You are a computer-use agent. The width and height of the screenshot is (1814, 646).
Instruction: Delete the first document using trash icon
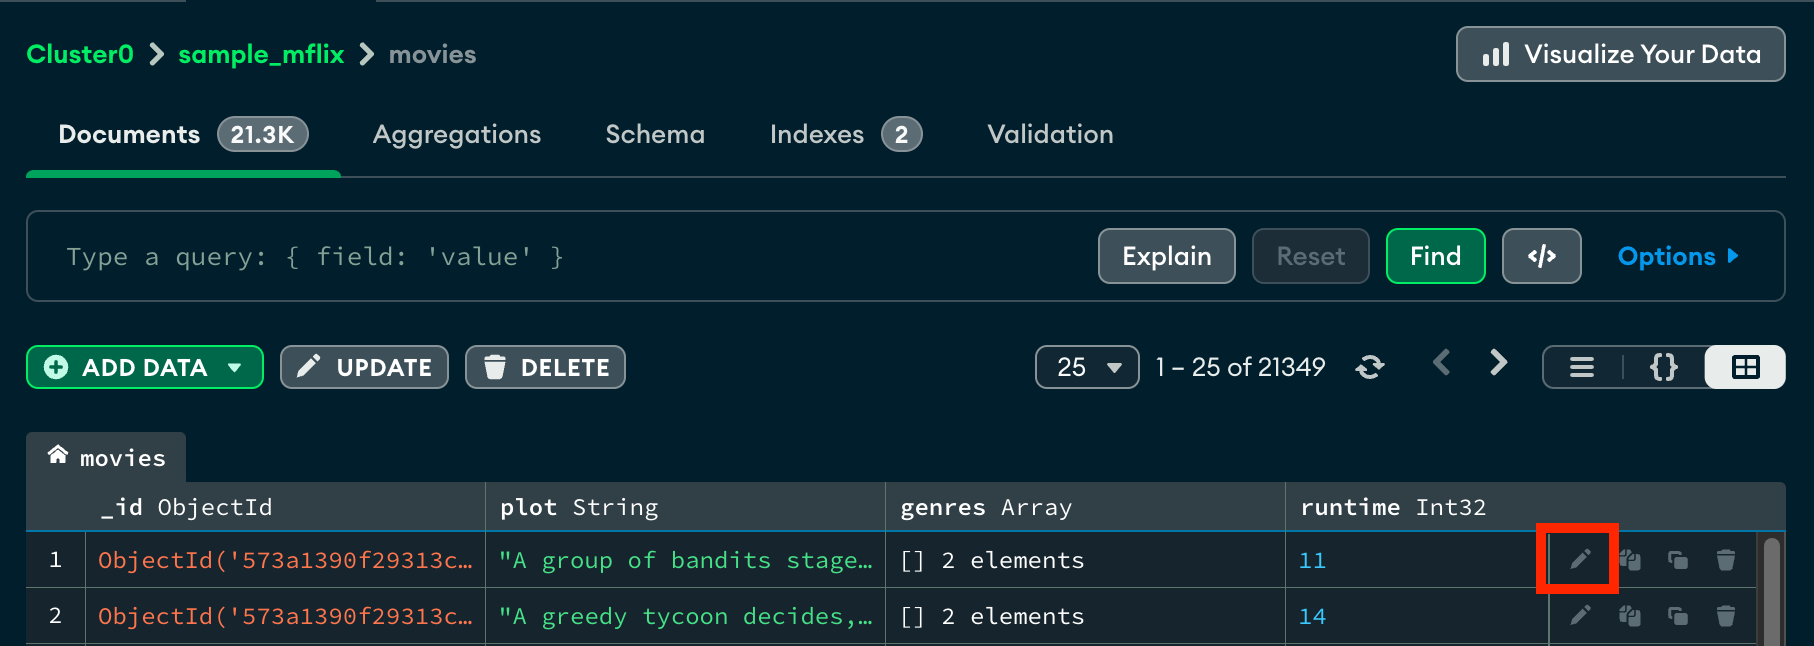coord(1726,560)
